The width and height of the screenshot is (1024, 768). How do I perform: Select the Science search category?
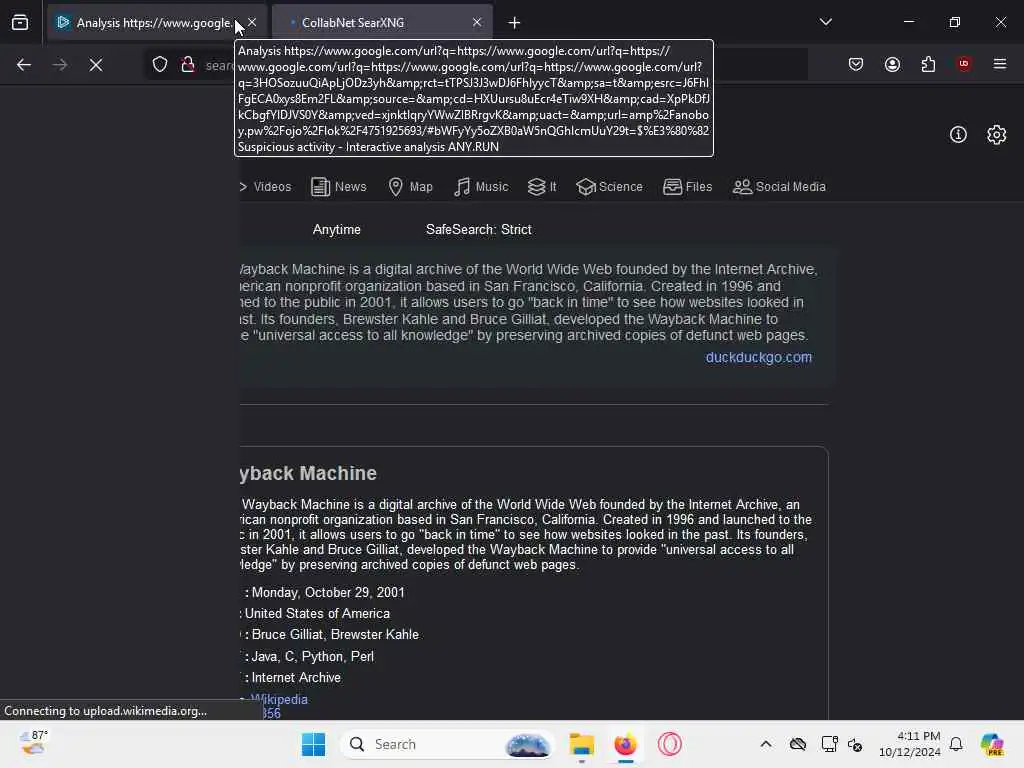tap(610, 187)
